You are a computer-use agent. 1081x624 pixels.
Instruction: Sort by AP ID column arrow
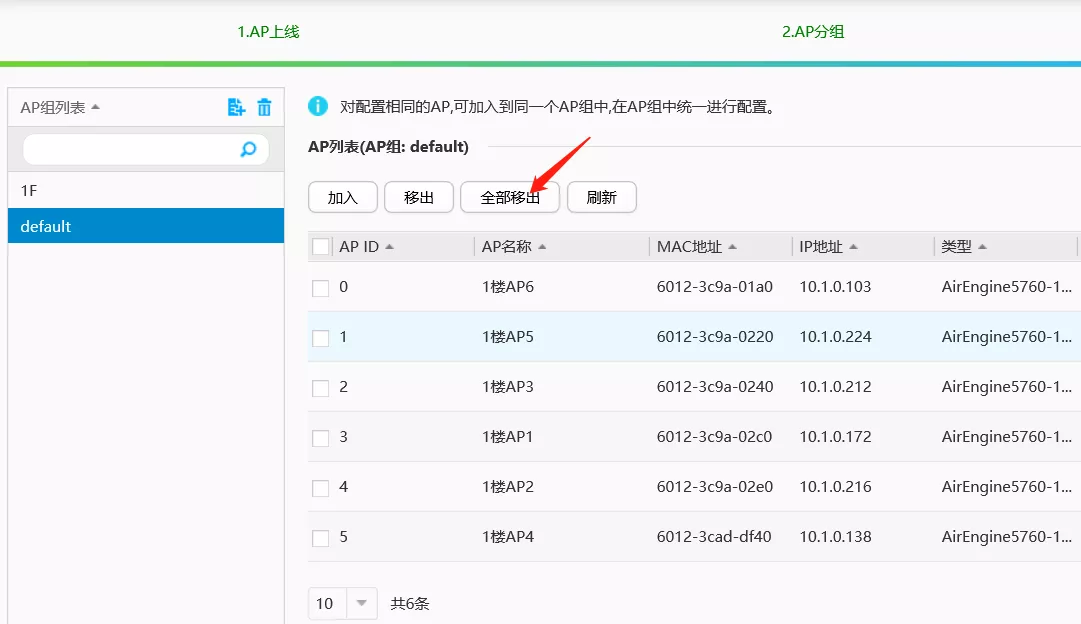pos(389,247)
